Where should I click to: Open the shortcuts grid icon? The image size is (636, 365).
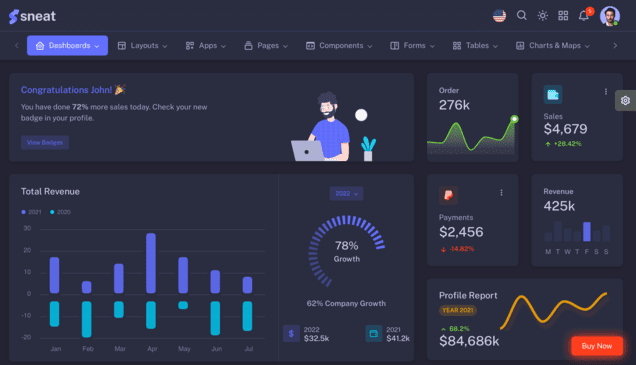(563, 15)
